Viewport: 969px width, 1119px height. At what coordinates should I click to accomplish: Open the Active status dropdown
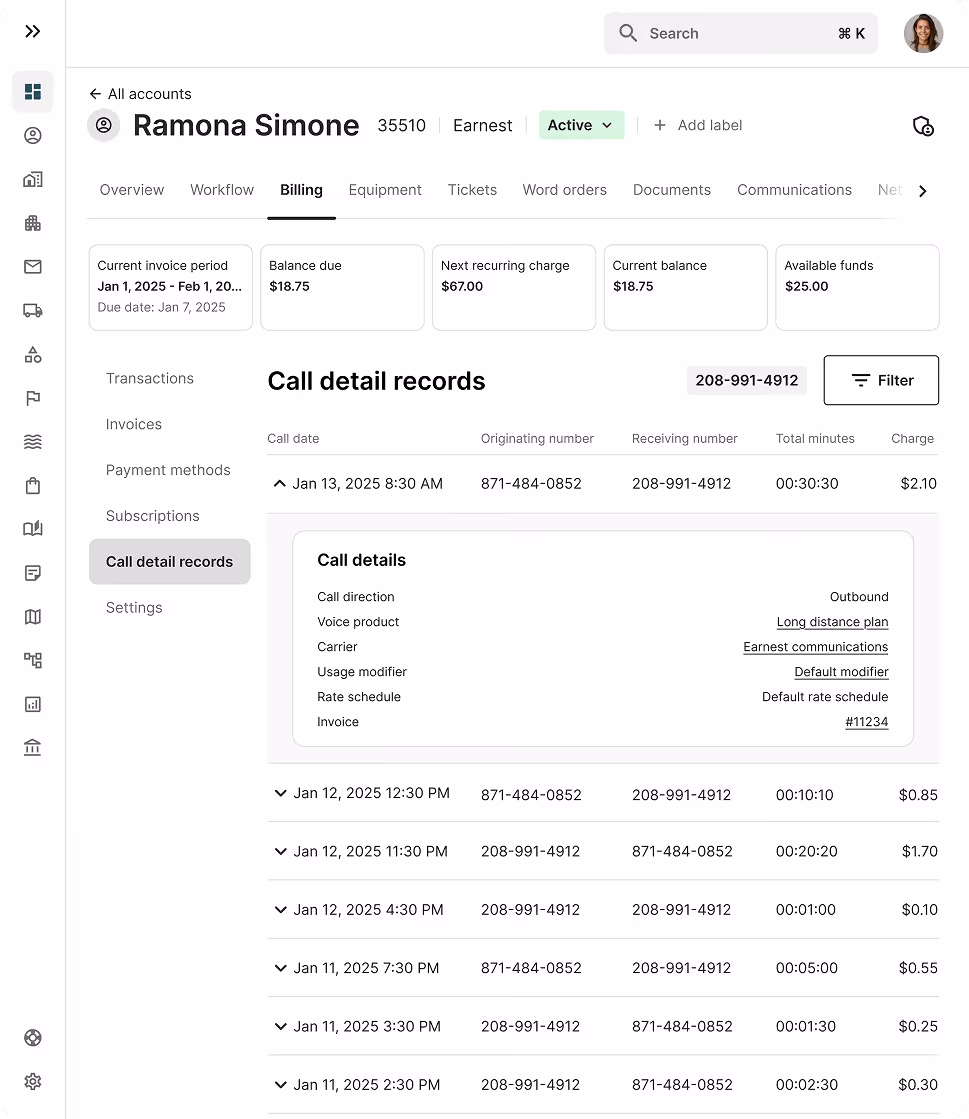point(581,125)
